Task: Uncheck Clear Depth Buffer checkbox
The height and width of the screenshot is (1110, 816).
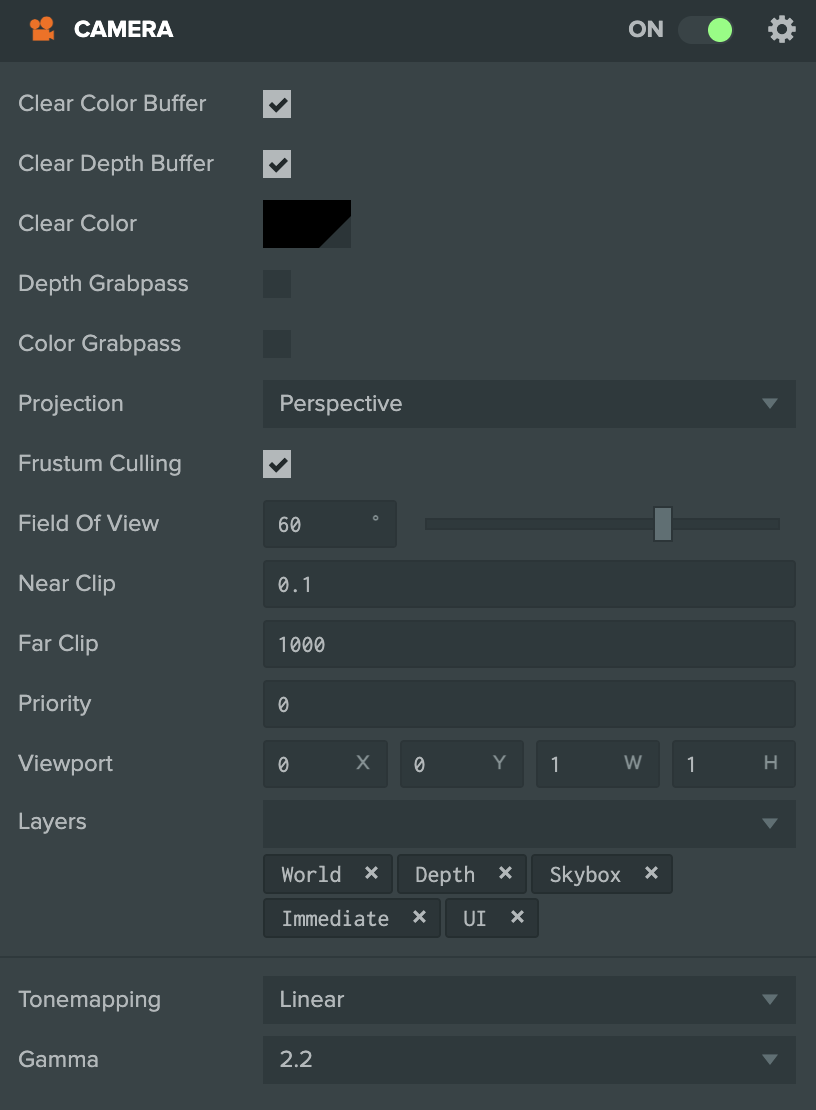Action: 277,164
